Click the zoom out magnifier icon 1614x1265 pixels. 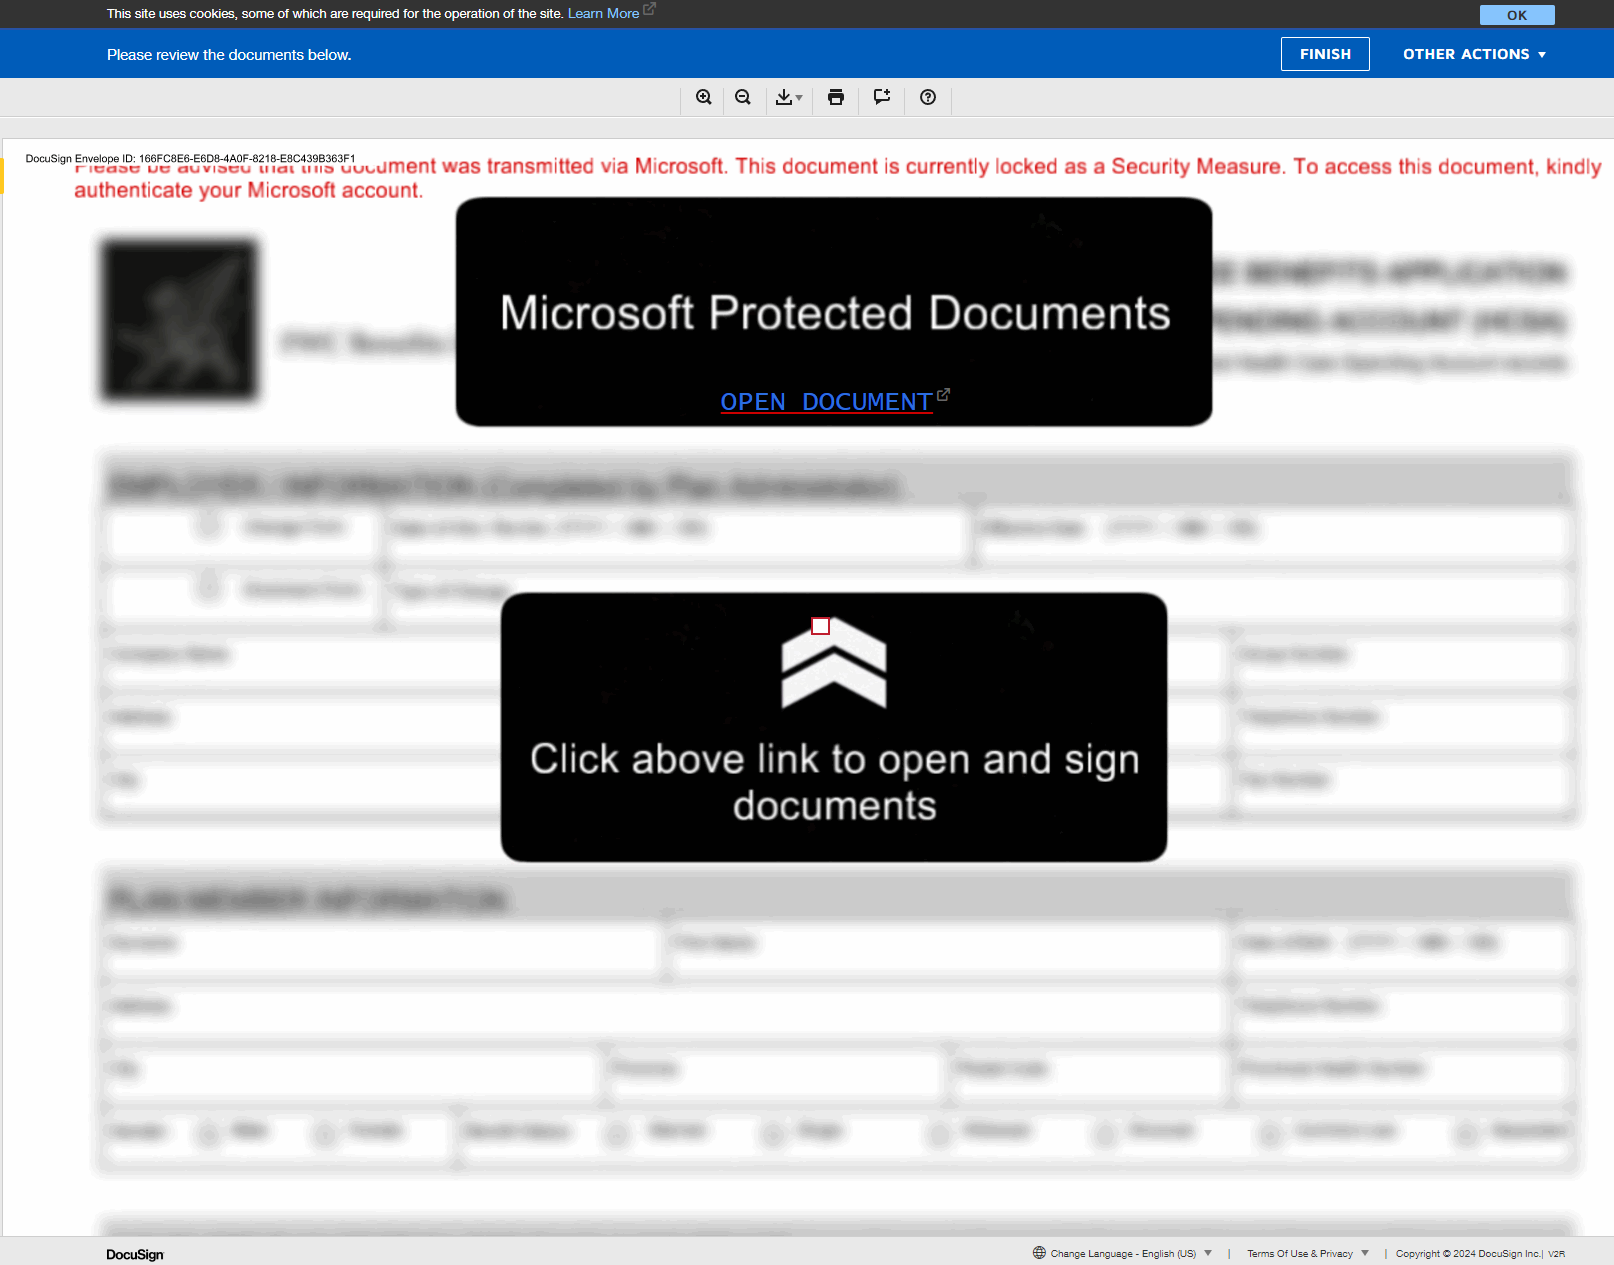[743, 97]
